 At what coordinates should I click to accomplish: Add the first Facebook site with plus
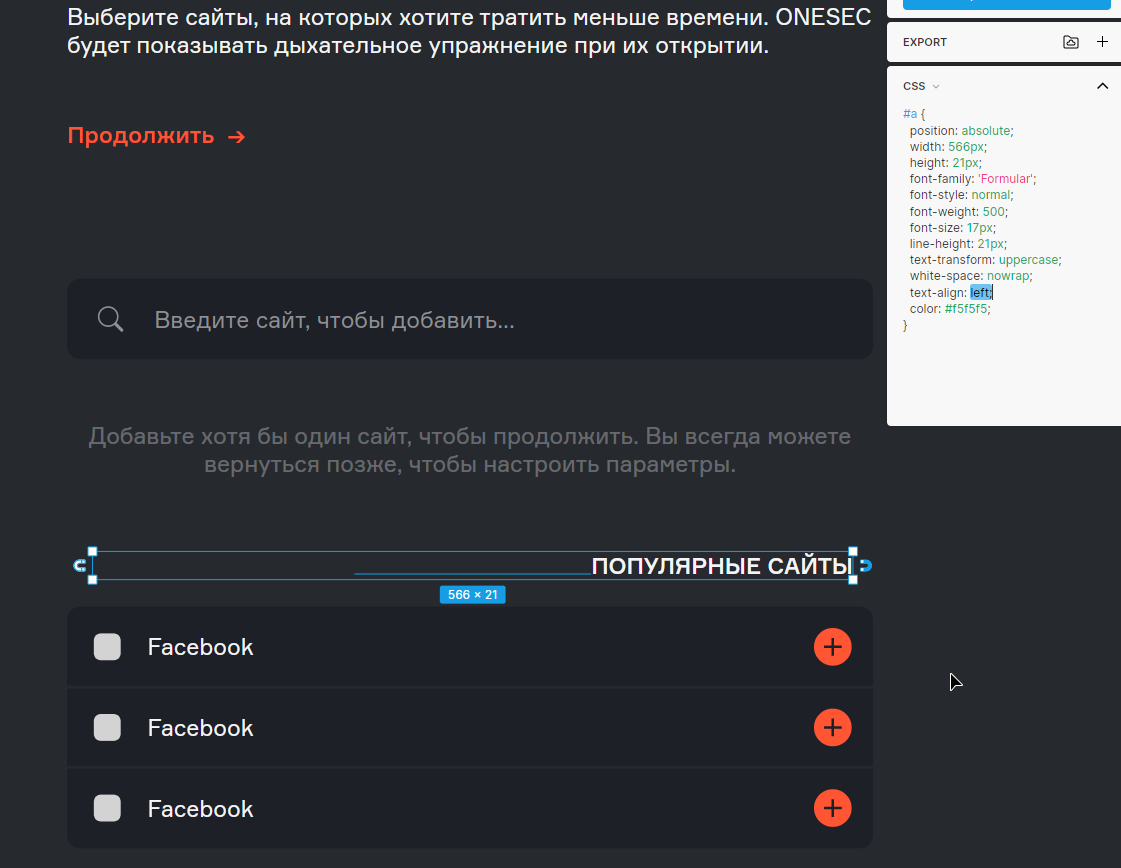coord(832,647)
